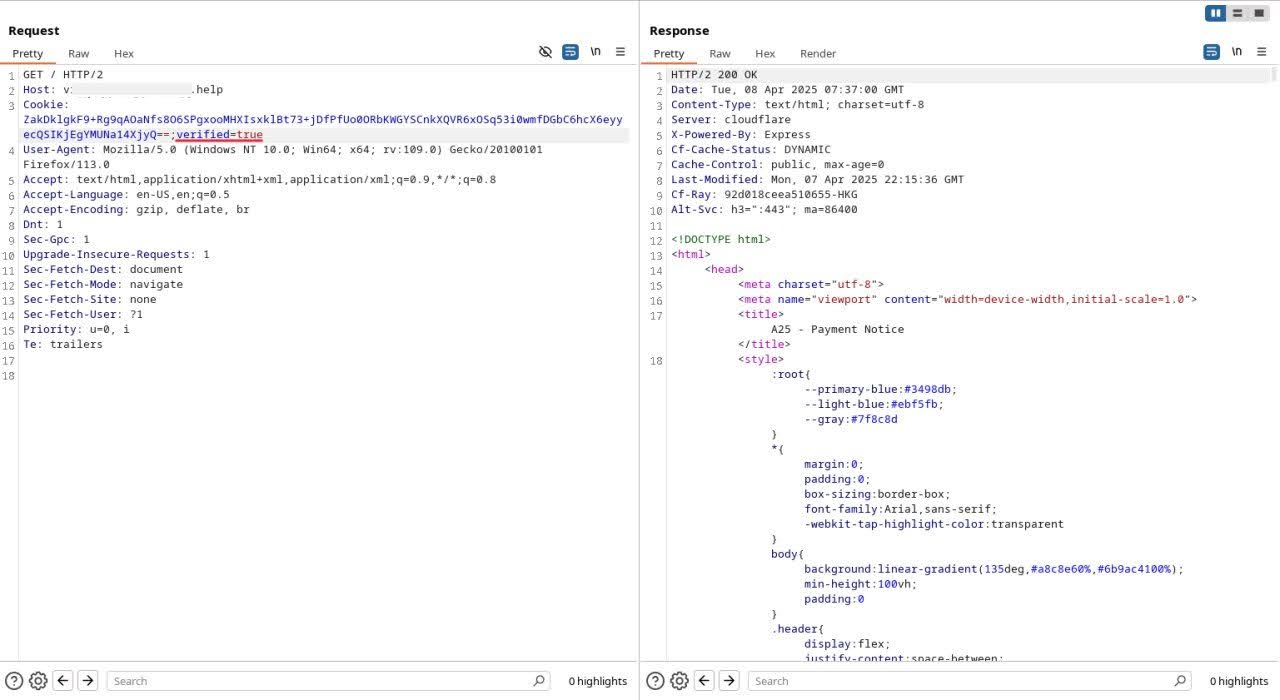
Task: Switch the Request view to the Raw tab
Action: click(78, 54)
